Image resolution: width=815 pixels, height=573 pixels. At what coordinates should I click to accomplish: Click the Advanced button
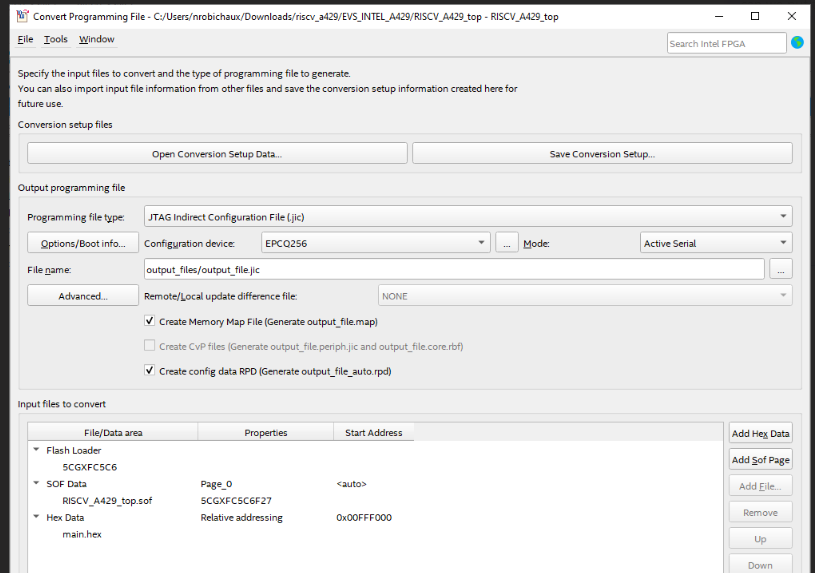(83, 296)
